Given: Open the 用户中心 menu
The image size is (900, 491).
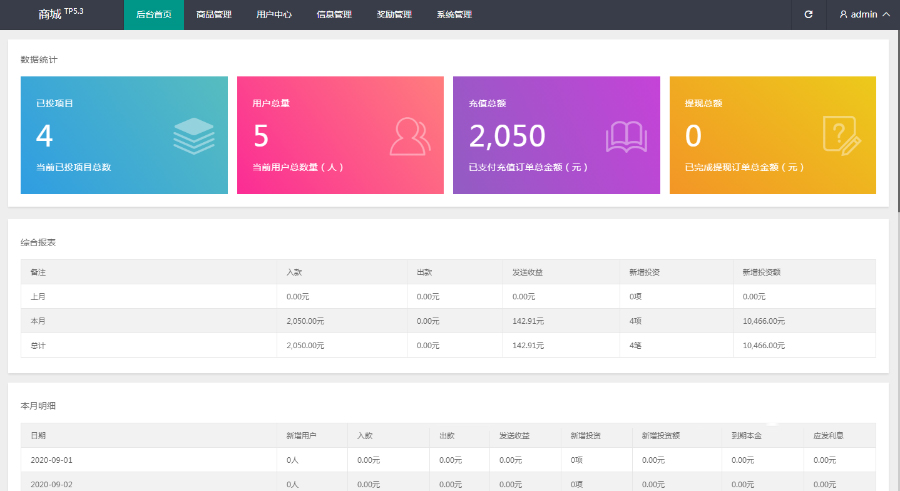Looking at the screenshot, I should (274, 15).
